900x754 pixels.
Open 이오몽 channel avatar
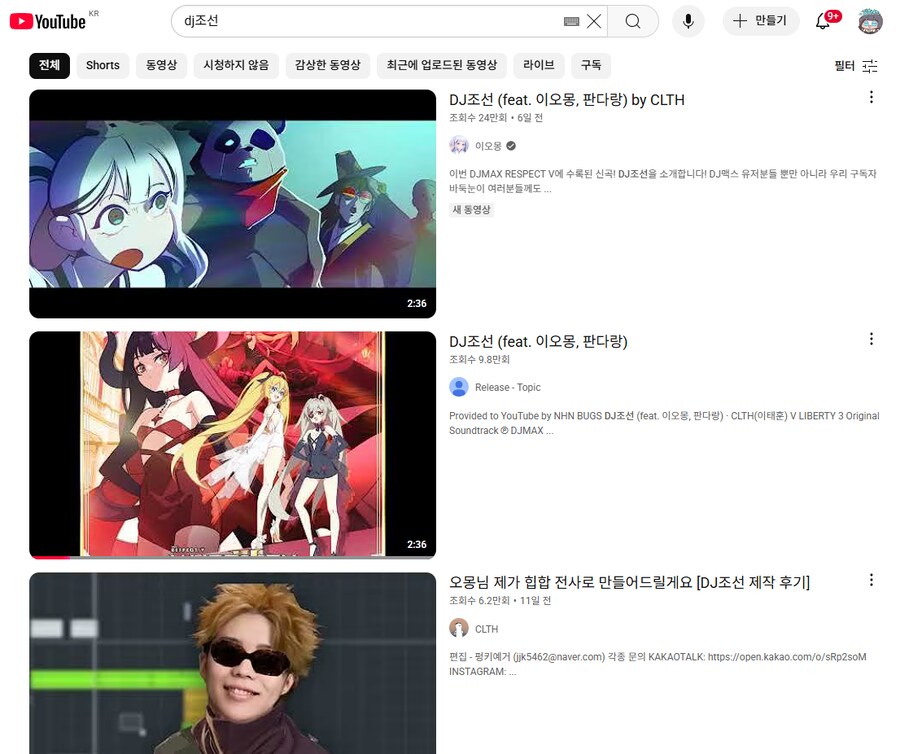tap(459, 146)
